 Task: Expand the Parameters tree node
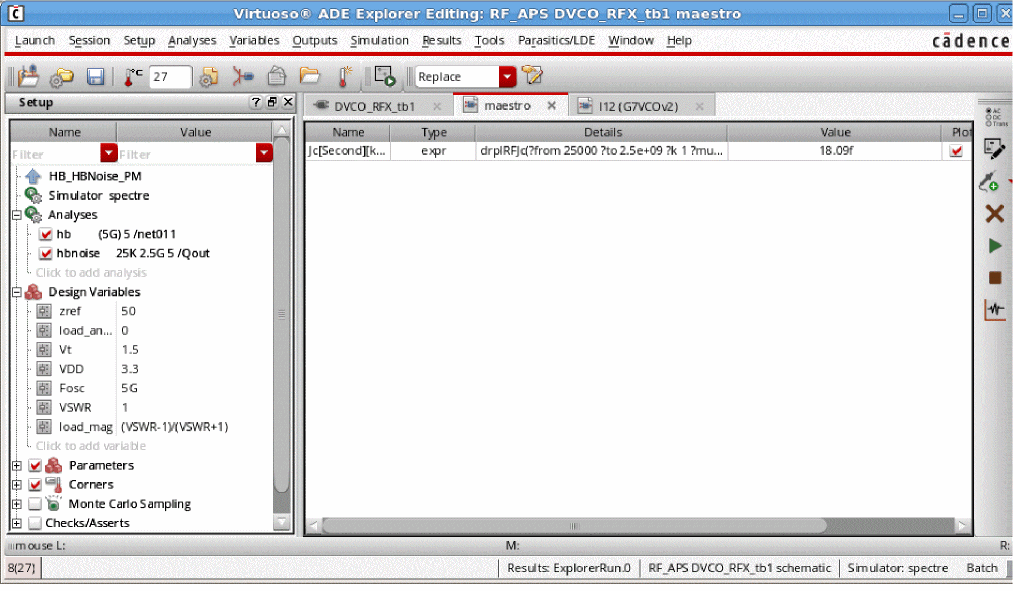pyautogui.click(x=17, y=465)
